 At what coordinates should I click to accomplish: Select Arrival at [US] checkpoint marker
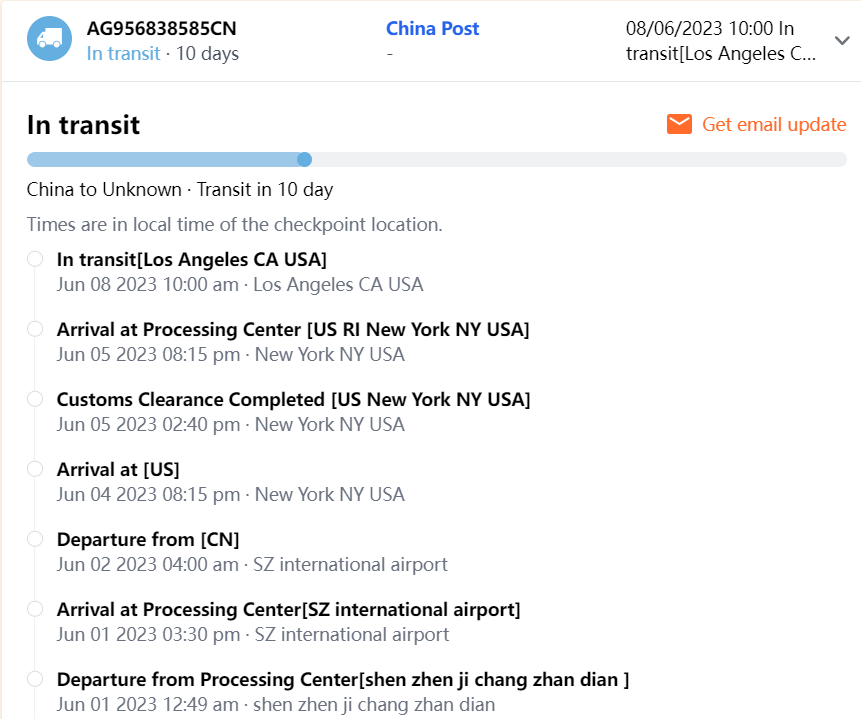click(35, 469)
